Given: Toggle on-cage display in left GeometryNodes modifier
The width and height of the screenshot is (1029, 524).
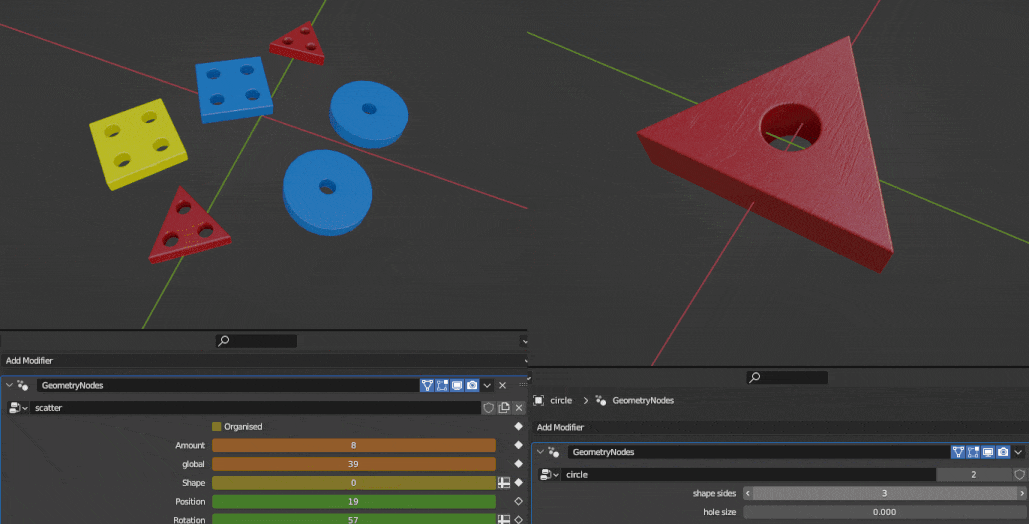Looking at the screenshot, I should [x=427, y=385].
